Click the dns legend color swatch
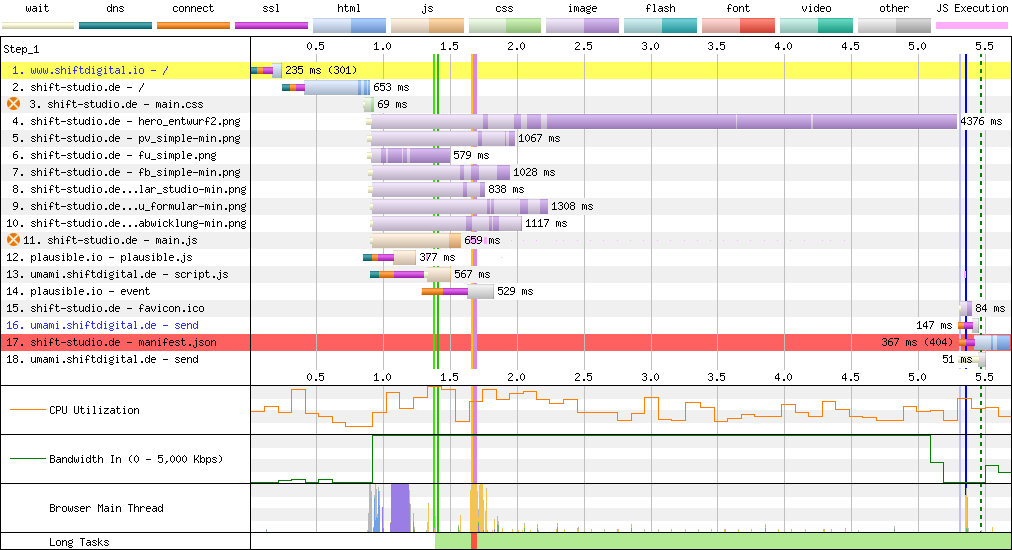 click(116, 26)
